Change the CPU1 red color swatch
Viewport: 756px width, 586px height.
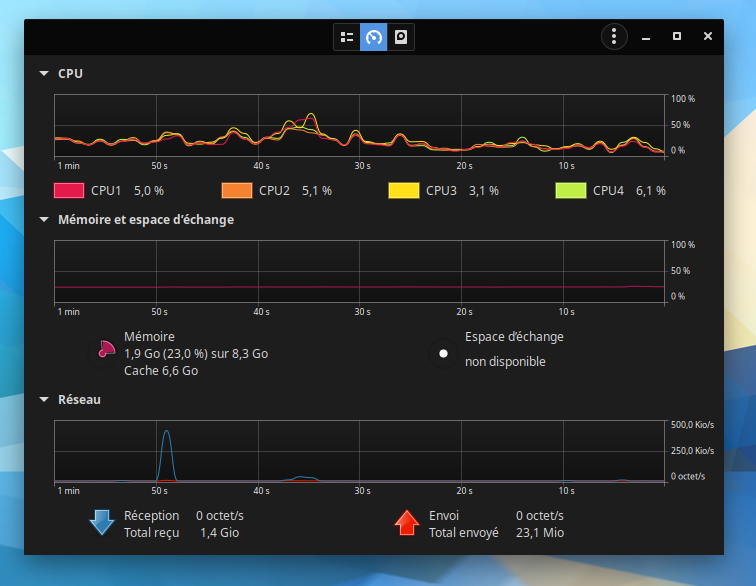click(68, 190)
